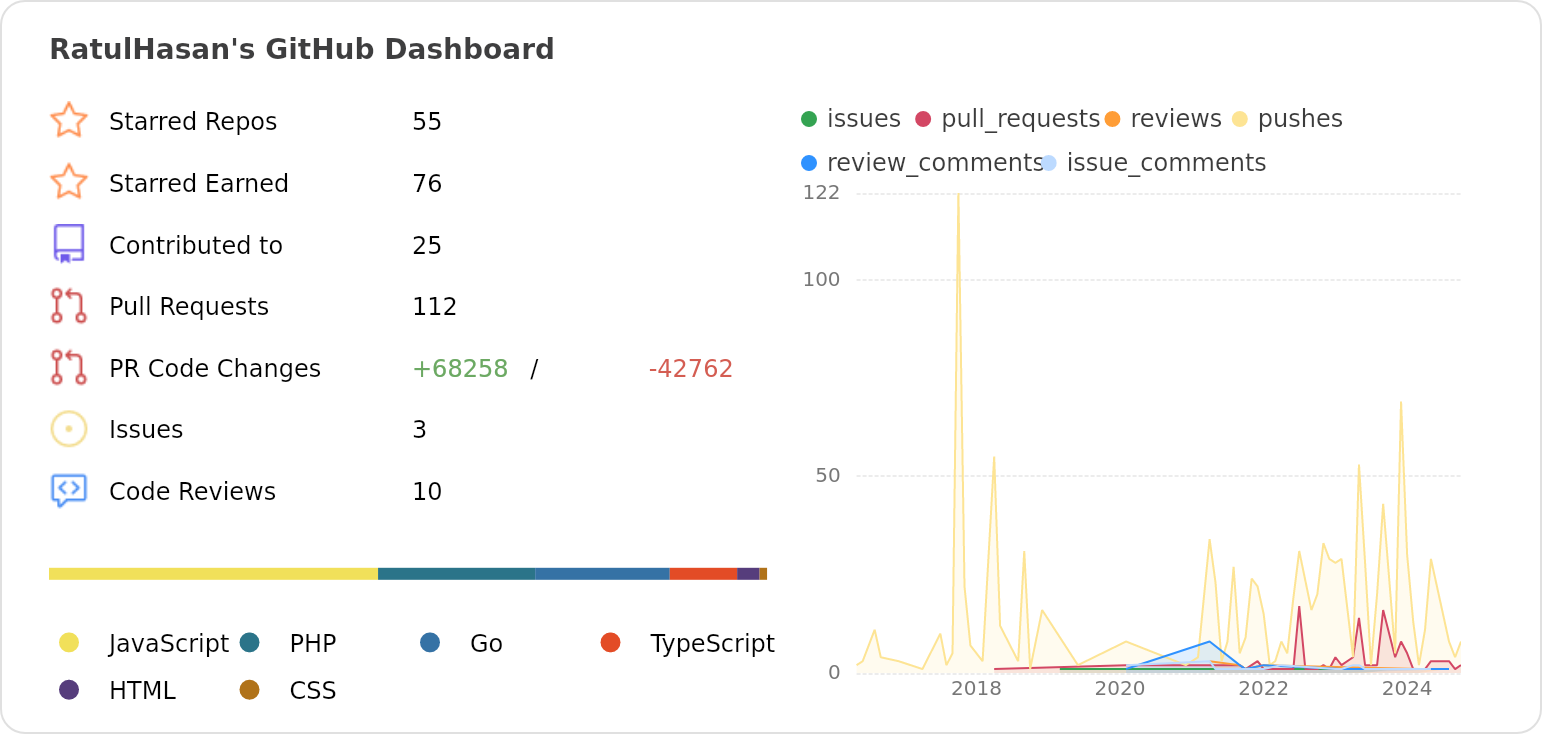Click the PR Code Changes icon
This screenshot has width=1542, height=734.
(x=69, y=367)
